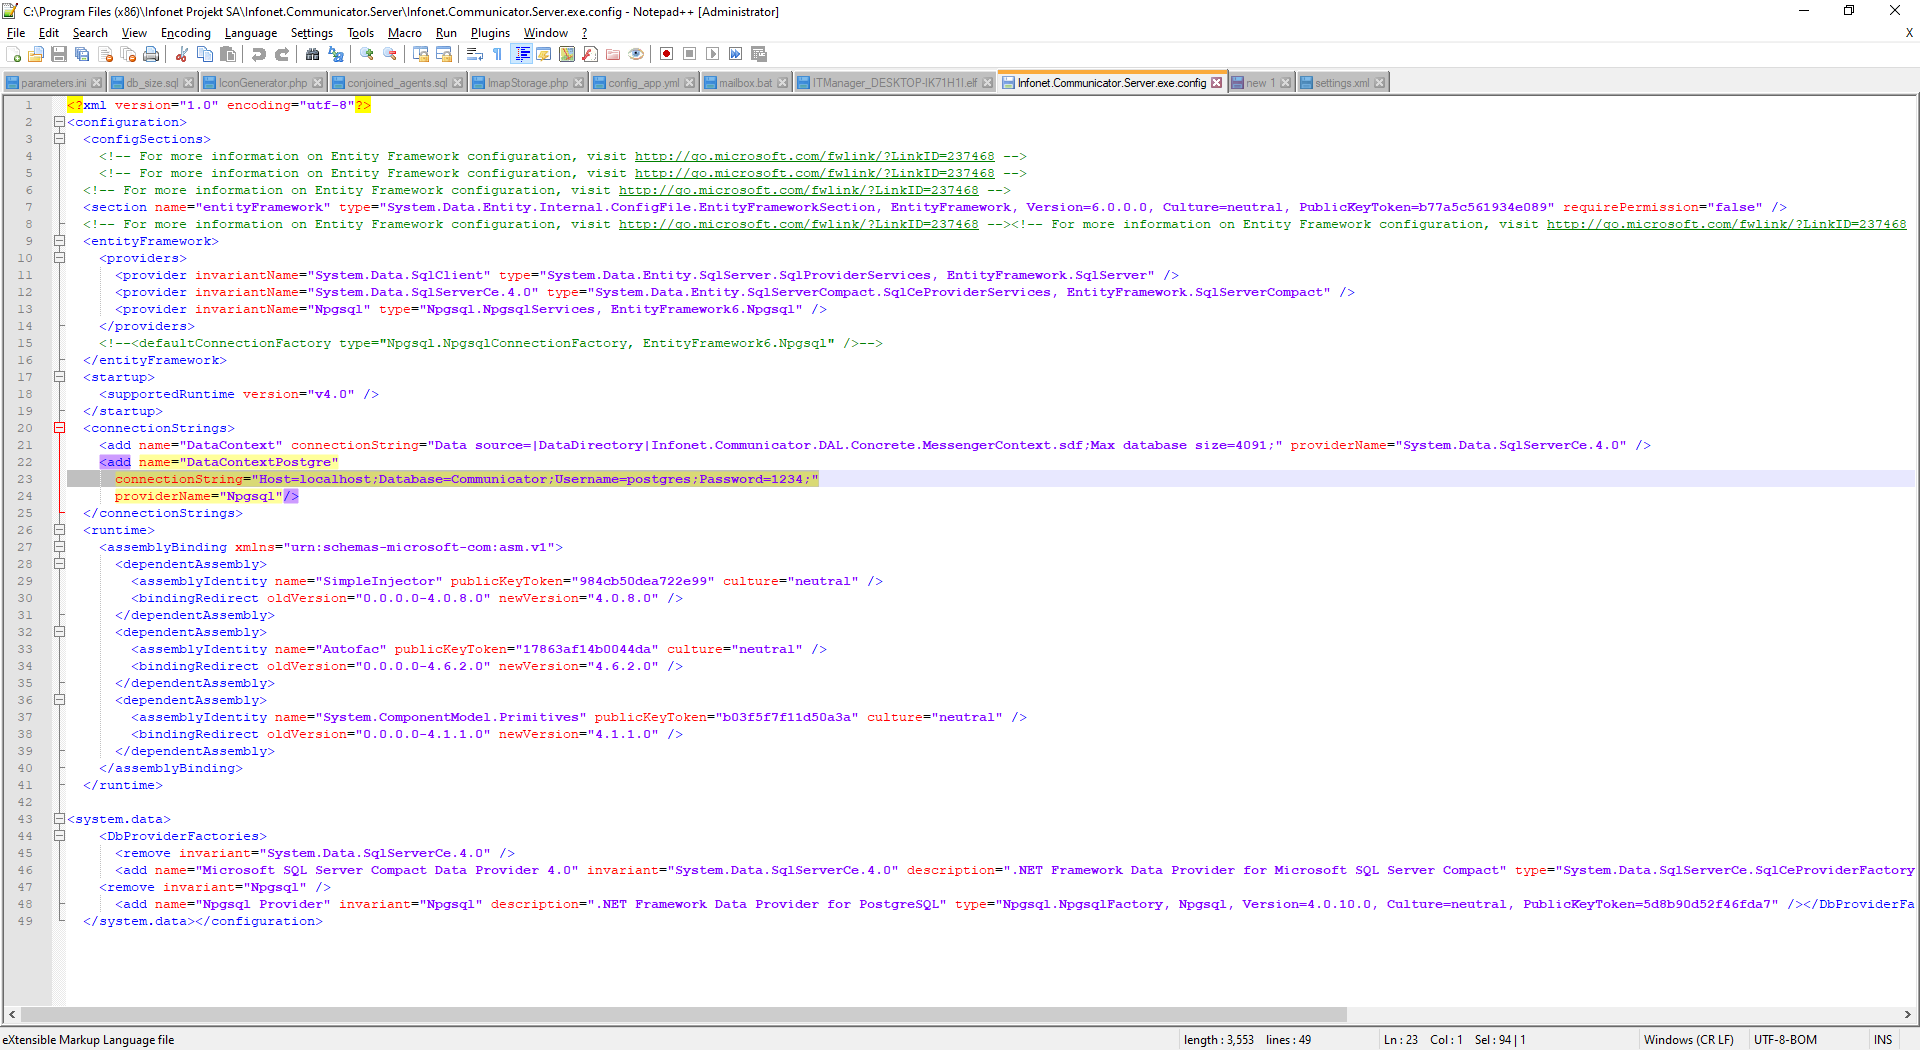Collapse entityFramework fold on line 9

click(59, 241)
